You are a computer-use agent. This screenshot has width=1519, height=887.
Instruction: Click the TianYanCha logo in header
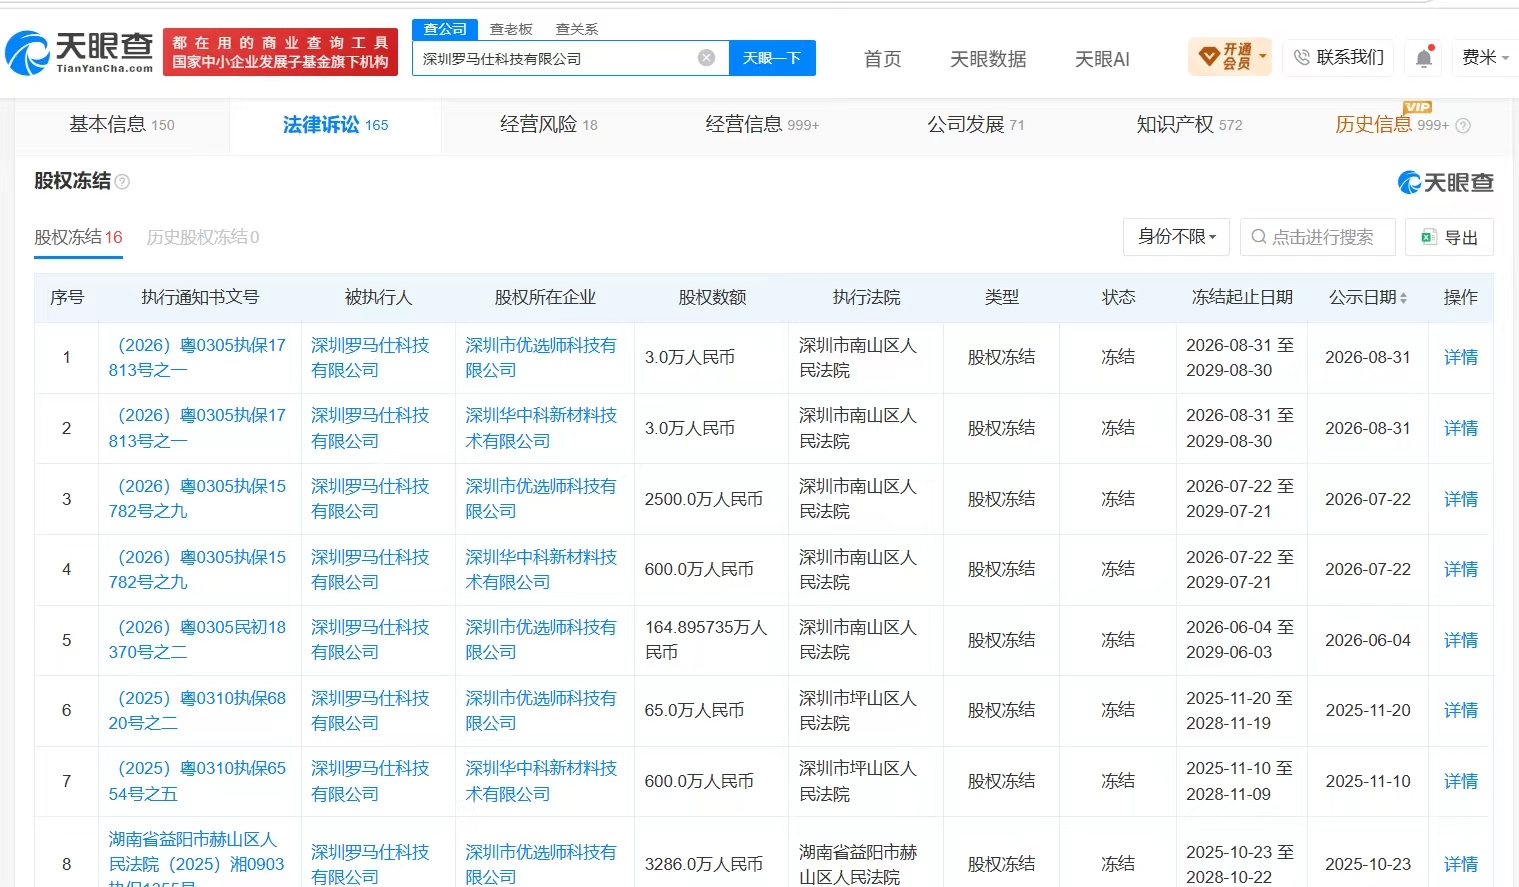tap(80, 52)
